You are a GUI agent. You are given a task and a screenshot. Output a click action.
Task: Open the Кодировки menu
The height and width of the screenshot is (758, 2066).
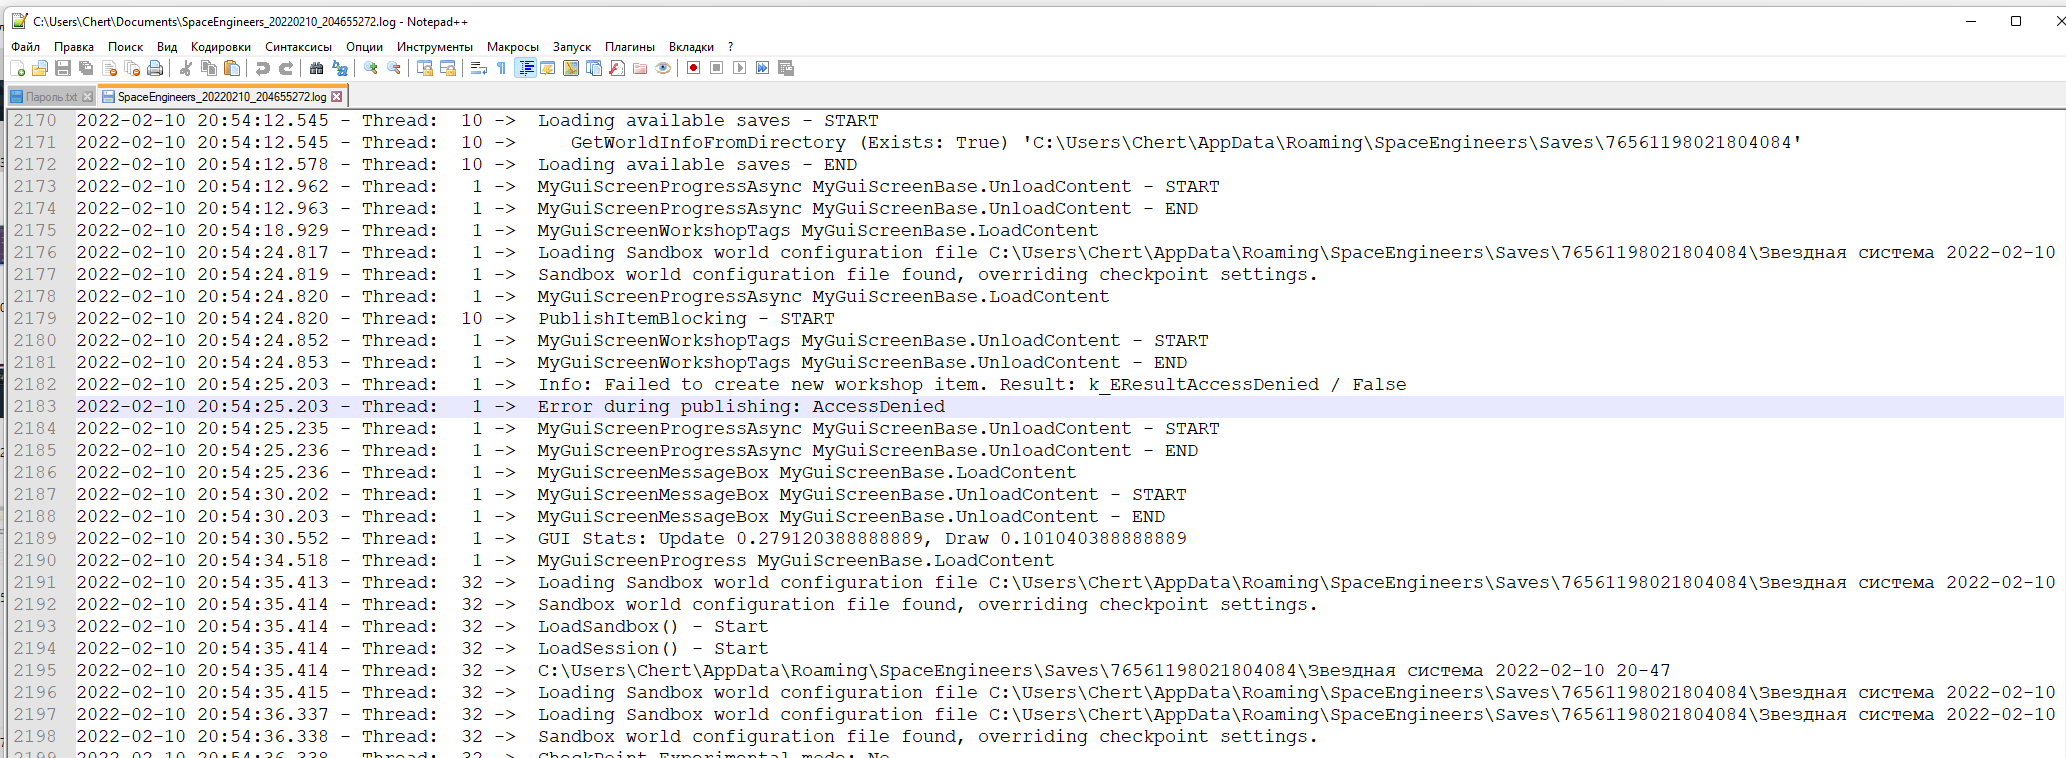click(x=220, y=47)
